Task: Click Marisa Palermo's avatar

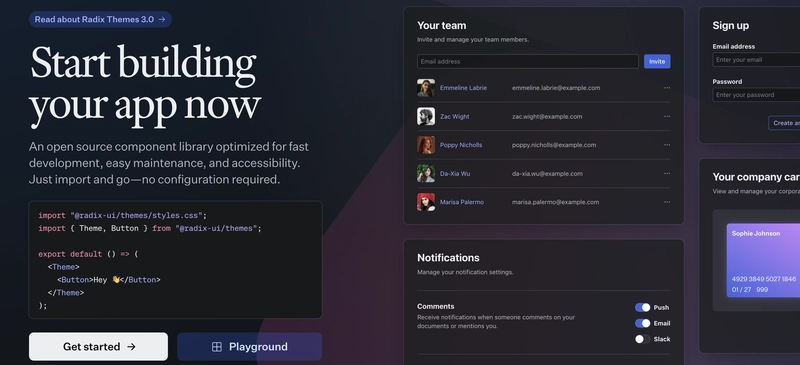Action: click(426, 202)
